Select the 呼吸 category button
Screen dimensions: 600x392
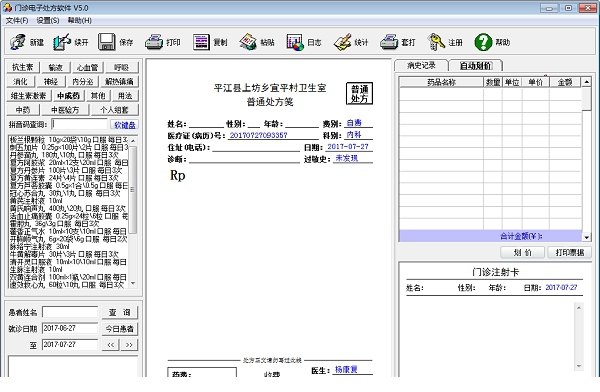point(121,67)
